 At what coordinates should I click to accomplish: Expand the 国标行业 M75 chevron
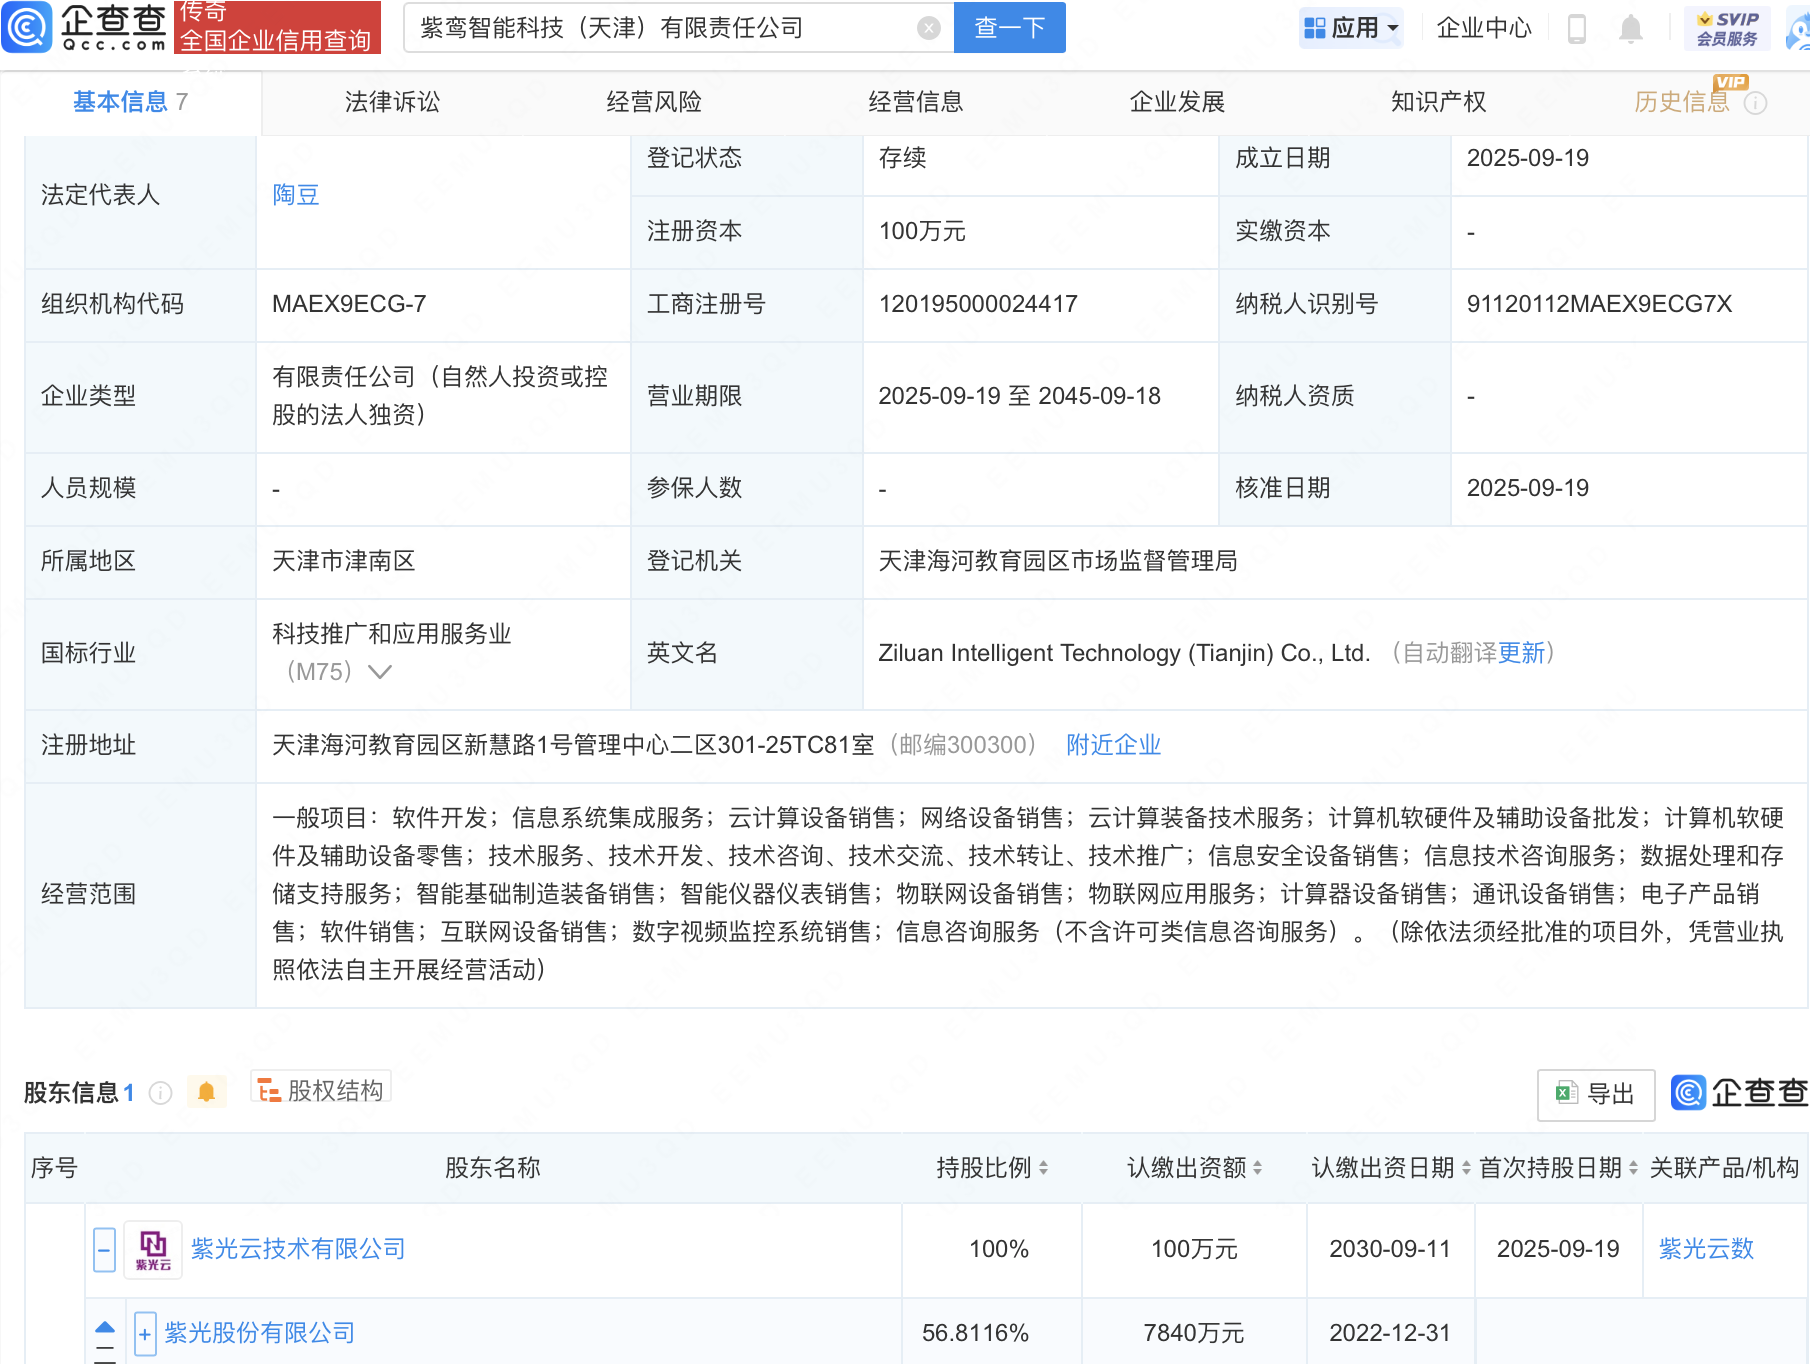tap(379, 673)
